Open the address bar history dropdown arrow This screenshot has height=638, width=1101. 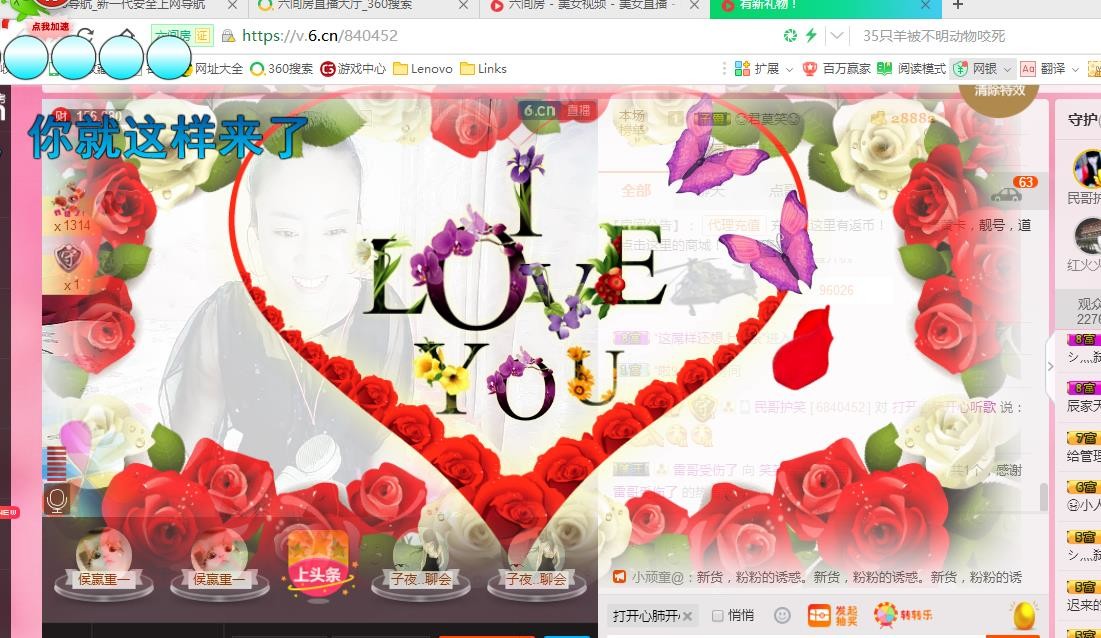click(836, 35)
